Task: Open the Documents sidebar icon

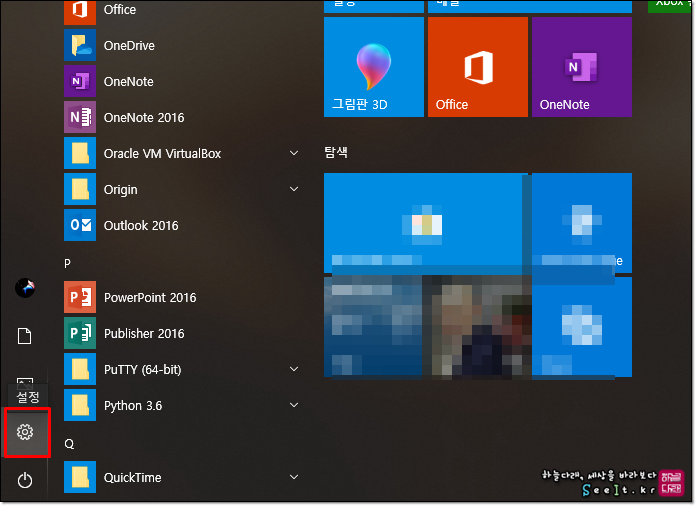Action: point(24,336)
